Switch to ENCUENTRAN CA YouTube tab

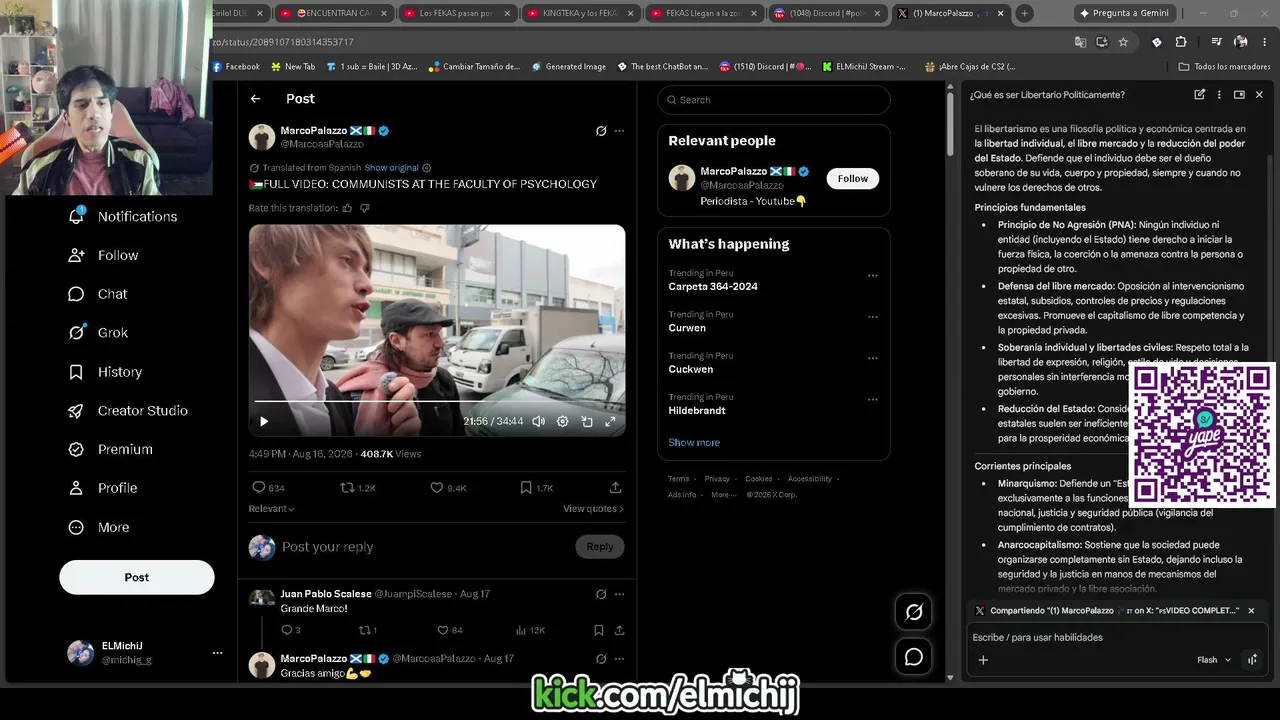tap(335, 13)
